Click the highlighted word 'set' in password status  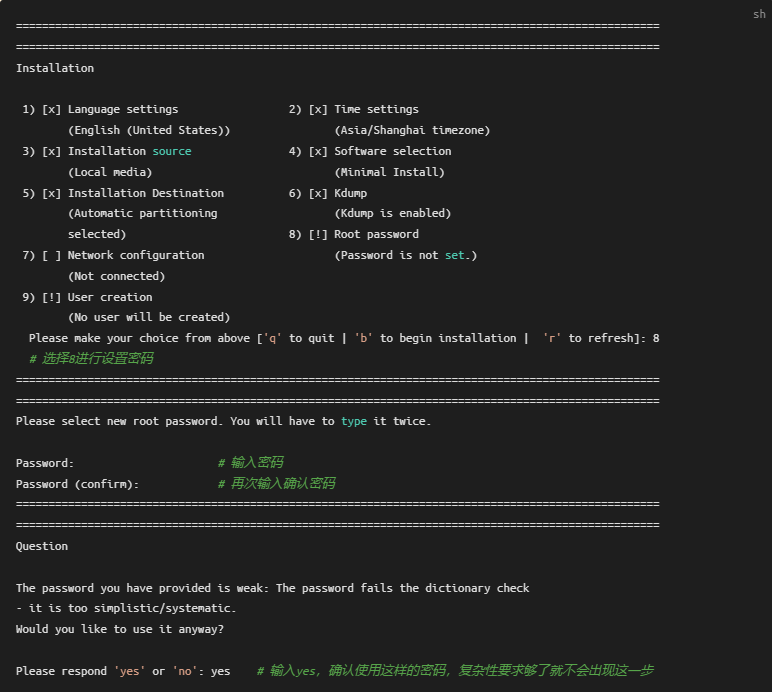point(454,255)
